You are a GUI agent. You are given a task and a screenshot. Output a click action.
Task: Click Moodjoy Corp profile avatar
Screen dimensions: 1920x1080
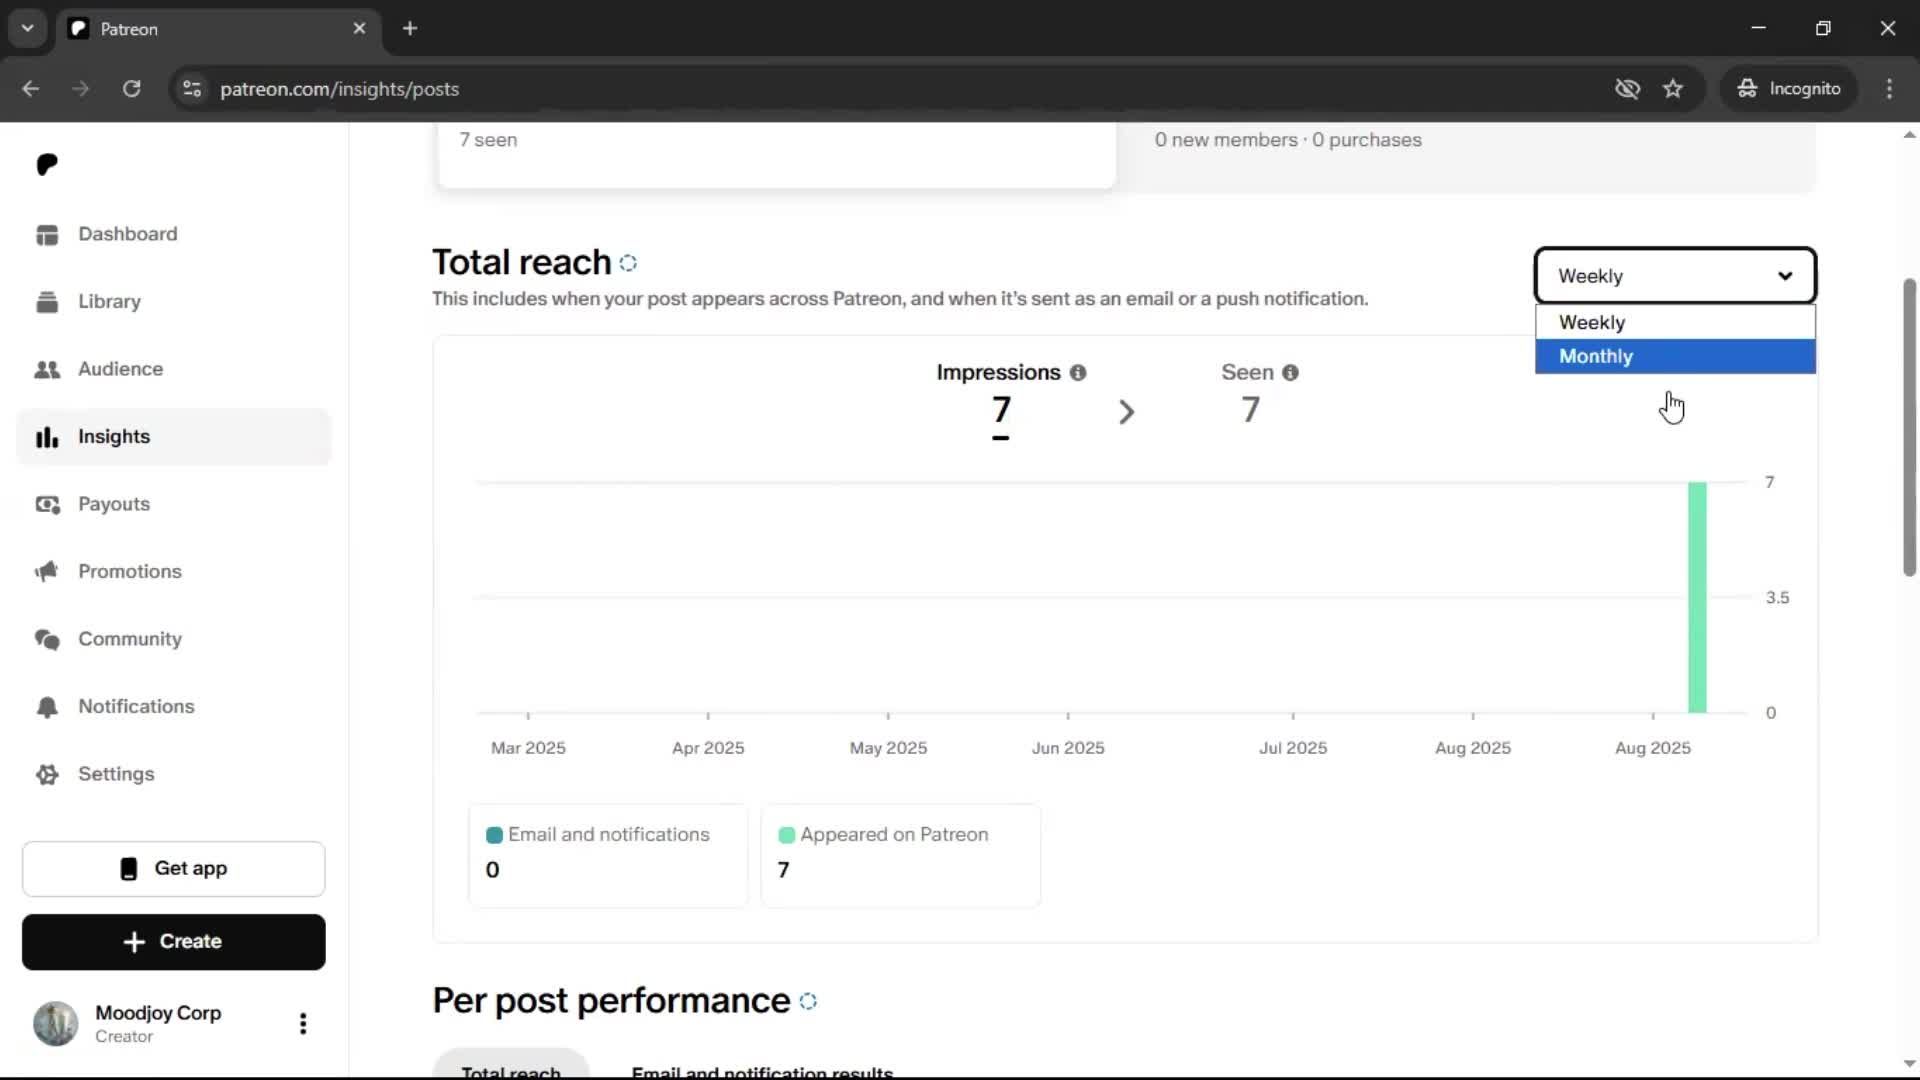point(56,1023)
